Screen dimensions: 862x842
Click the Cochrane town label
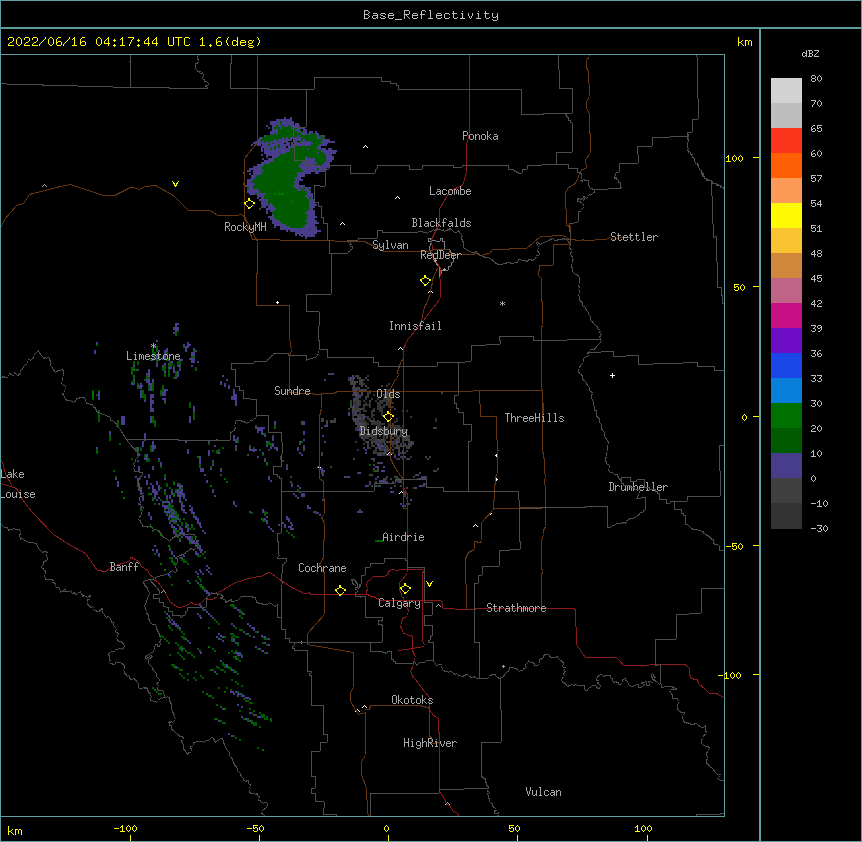tap(322, 568)
